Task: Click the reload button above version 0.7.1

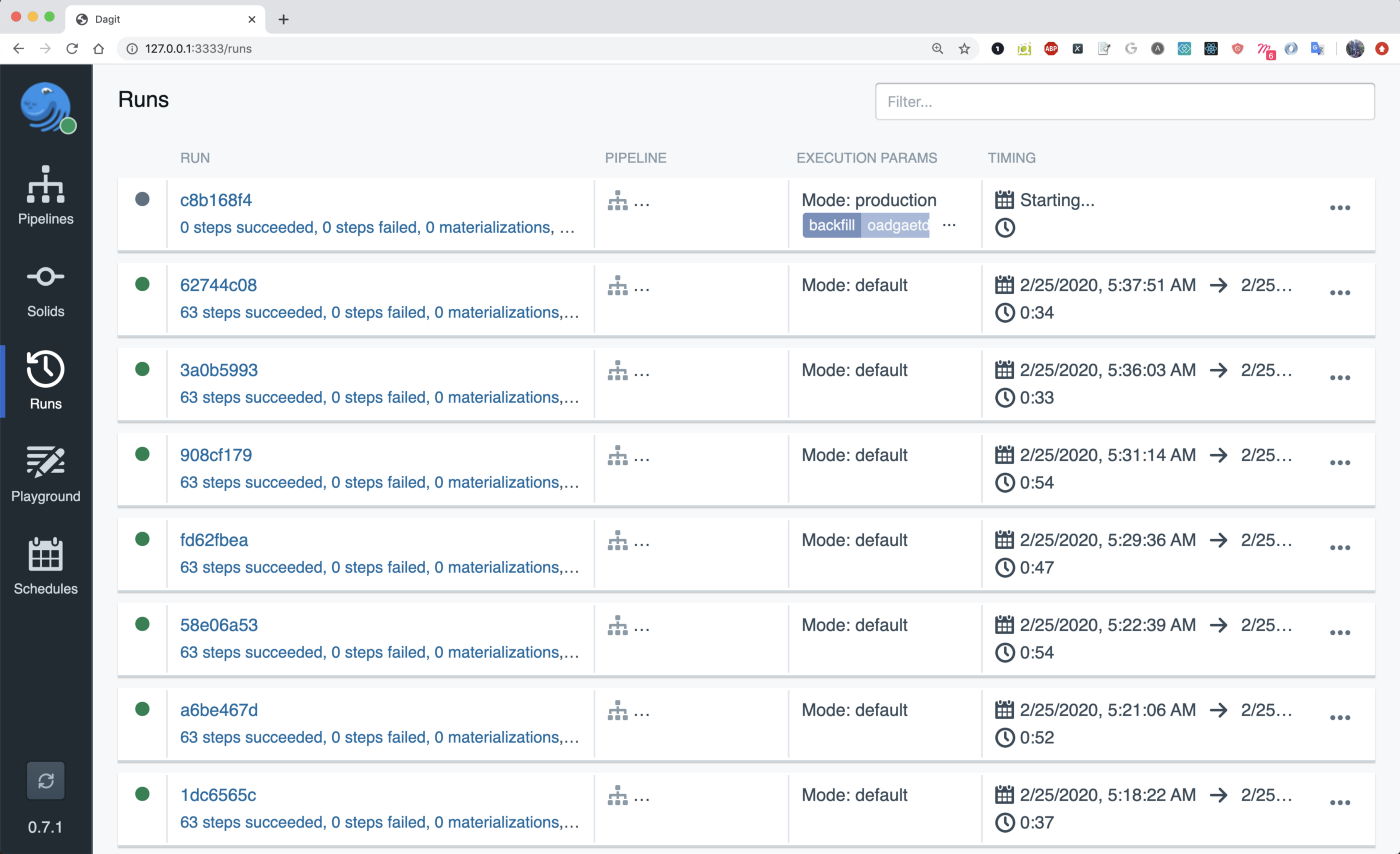Action: coord(46,781)
